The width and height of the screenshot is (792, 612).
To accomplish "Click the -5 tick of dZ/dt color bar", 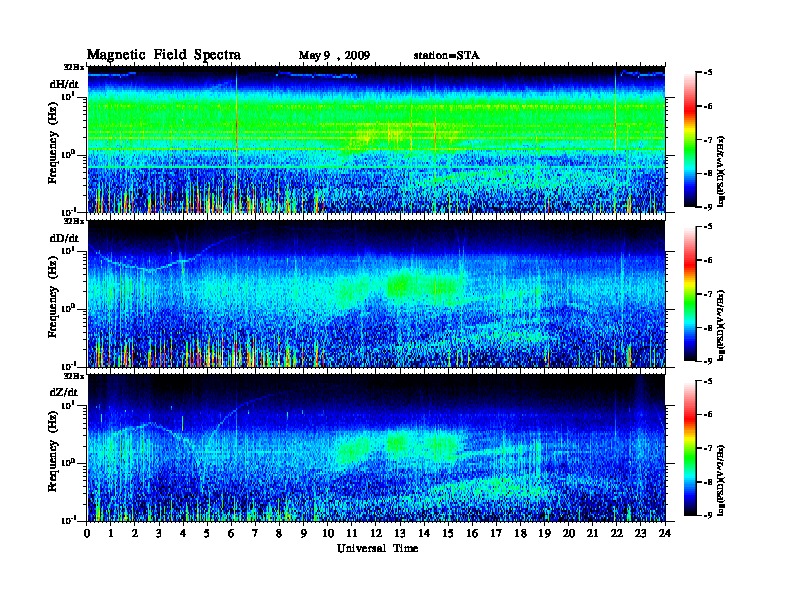I will [x=708, y=381].
